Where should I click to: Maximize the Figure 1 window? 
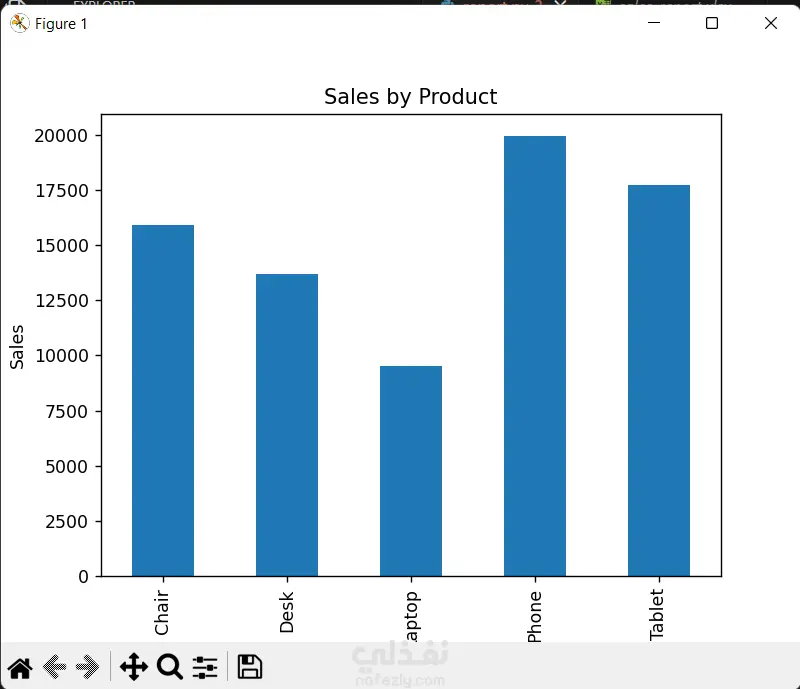[x=712, y=23]
